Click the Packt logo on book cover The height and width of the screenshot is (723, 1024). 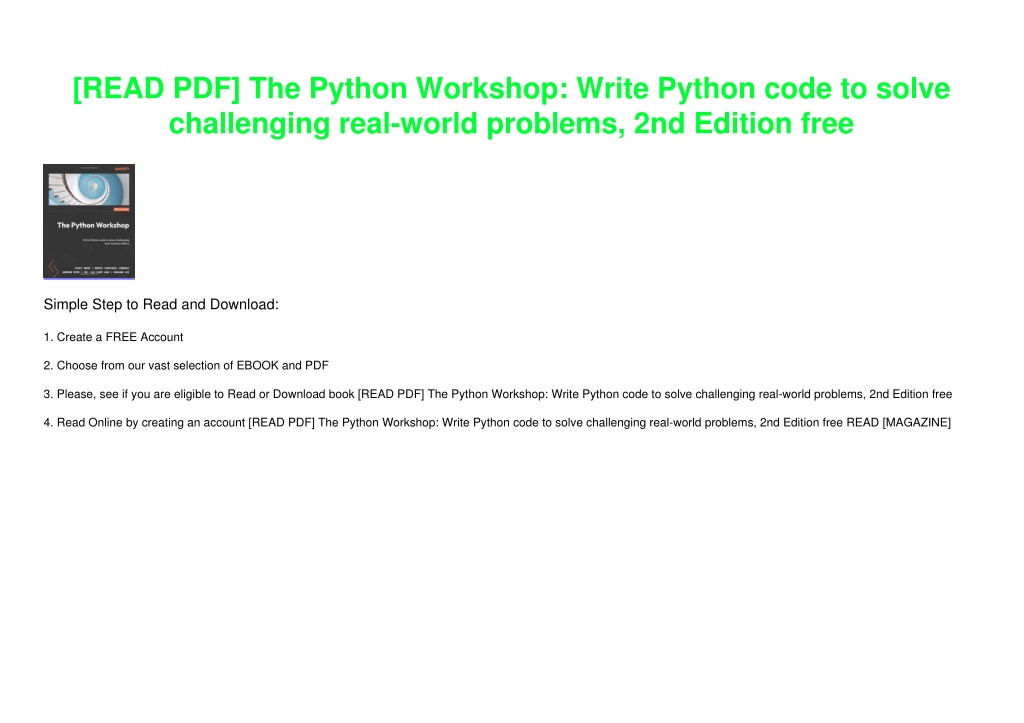click(121, 169)
